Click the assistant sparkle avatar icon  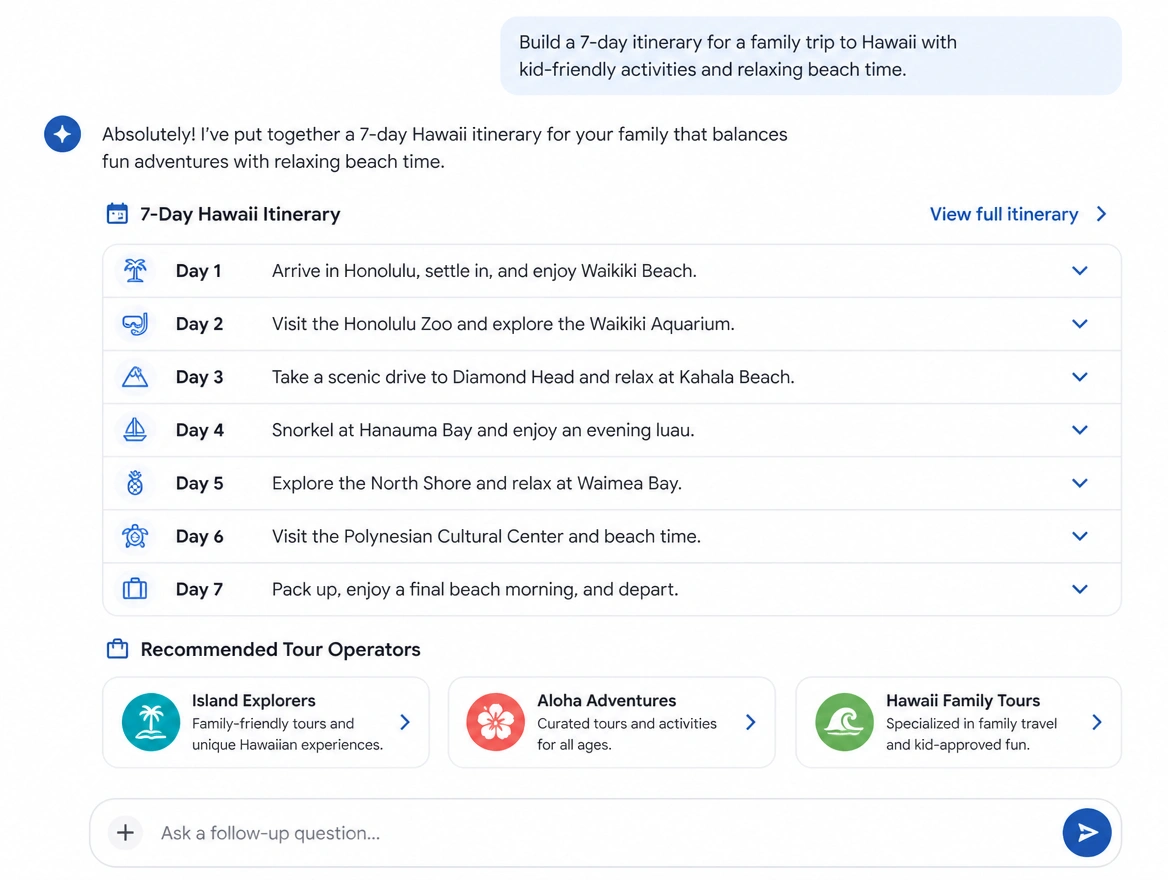coord(63,134)
